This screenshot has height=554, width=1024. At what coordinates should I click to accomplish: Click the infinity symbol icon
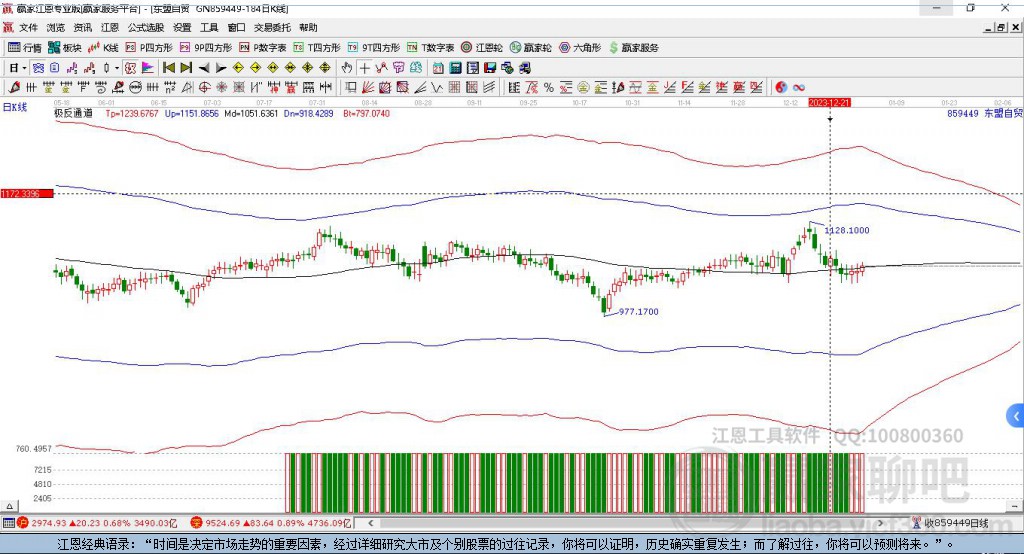pyautogui.click(x=800, y=87)
